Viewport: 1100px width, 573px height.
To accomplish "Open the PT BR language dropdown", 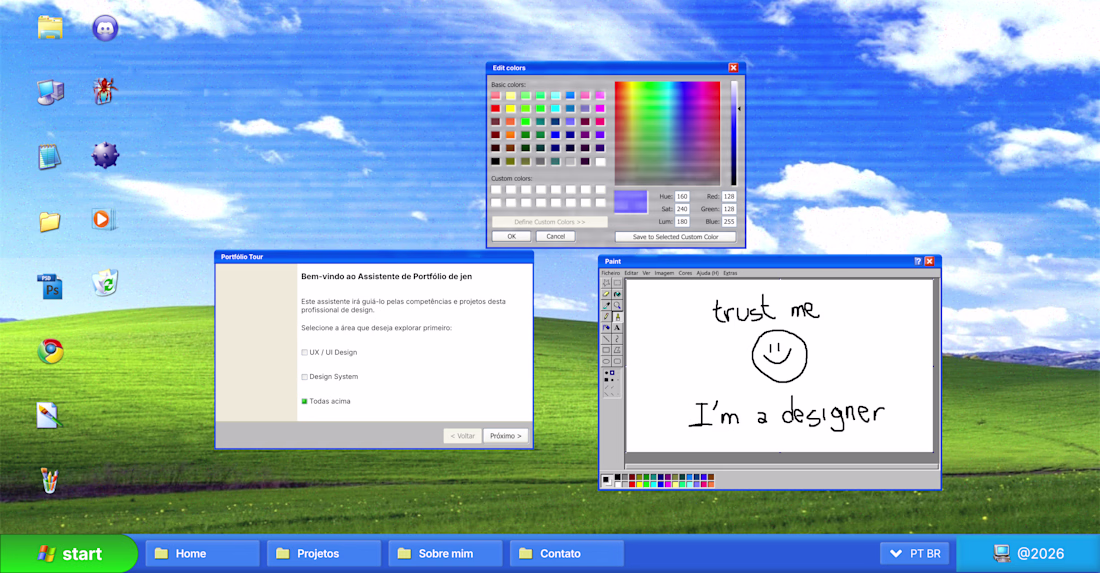I will (915, 553).
